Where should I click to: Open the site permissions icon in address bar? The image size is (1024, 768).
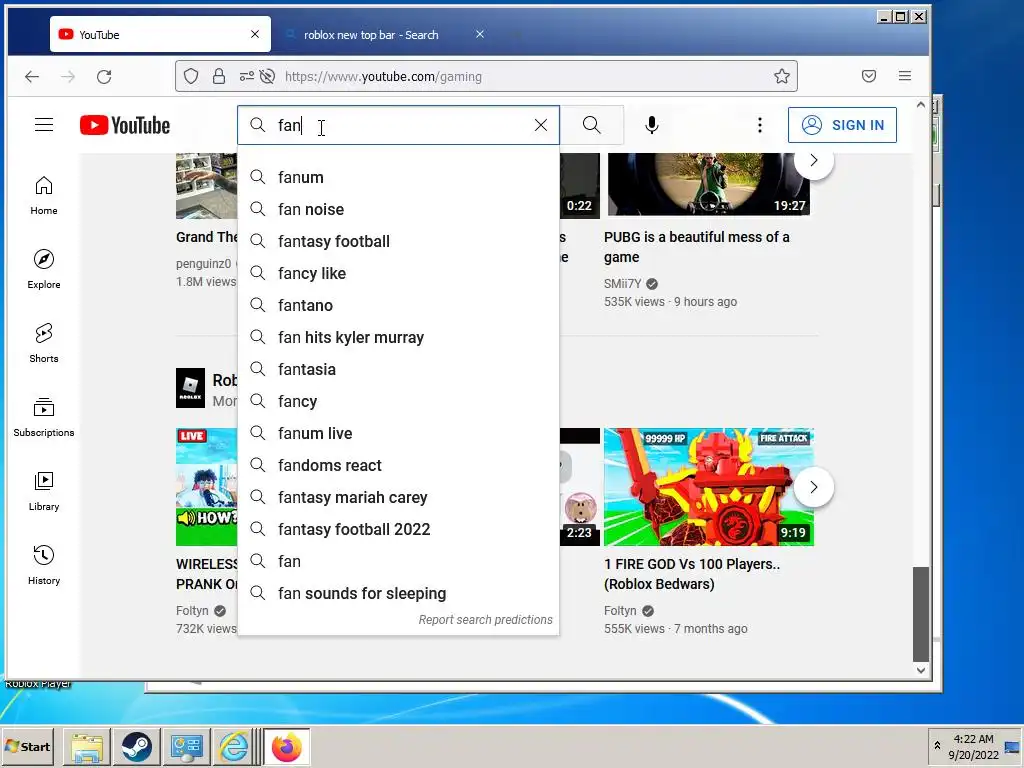(x=246, y=76)
